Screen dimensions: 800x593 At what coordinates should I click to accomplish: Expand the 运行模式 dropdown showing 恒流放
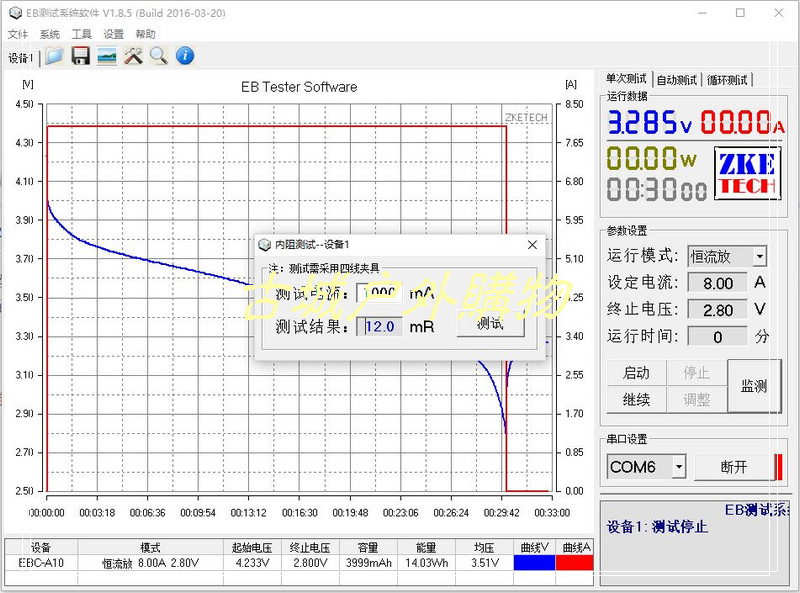pyautogui.click(x=760, y=256)
